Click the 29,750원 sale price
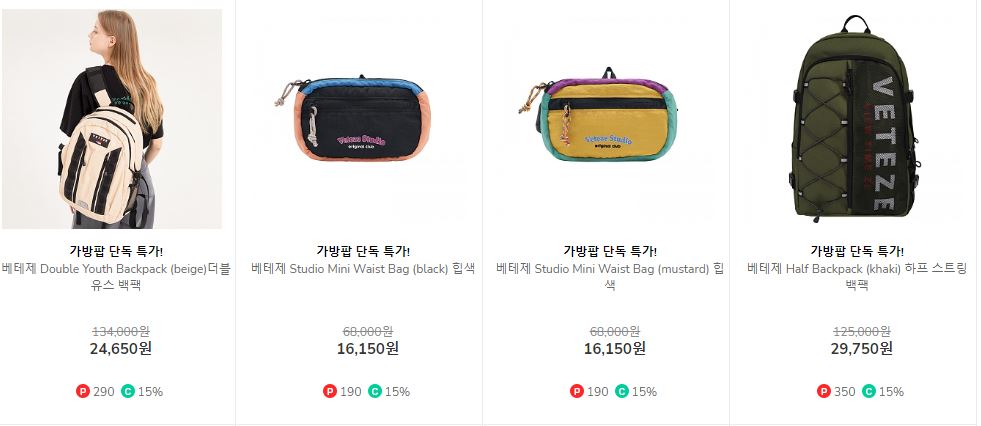The image size is (981, 426). [862, 348]
